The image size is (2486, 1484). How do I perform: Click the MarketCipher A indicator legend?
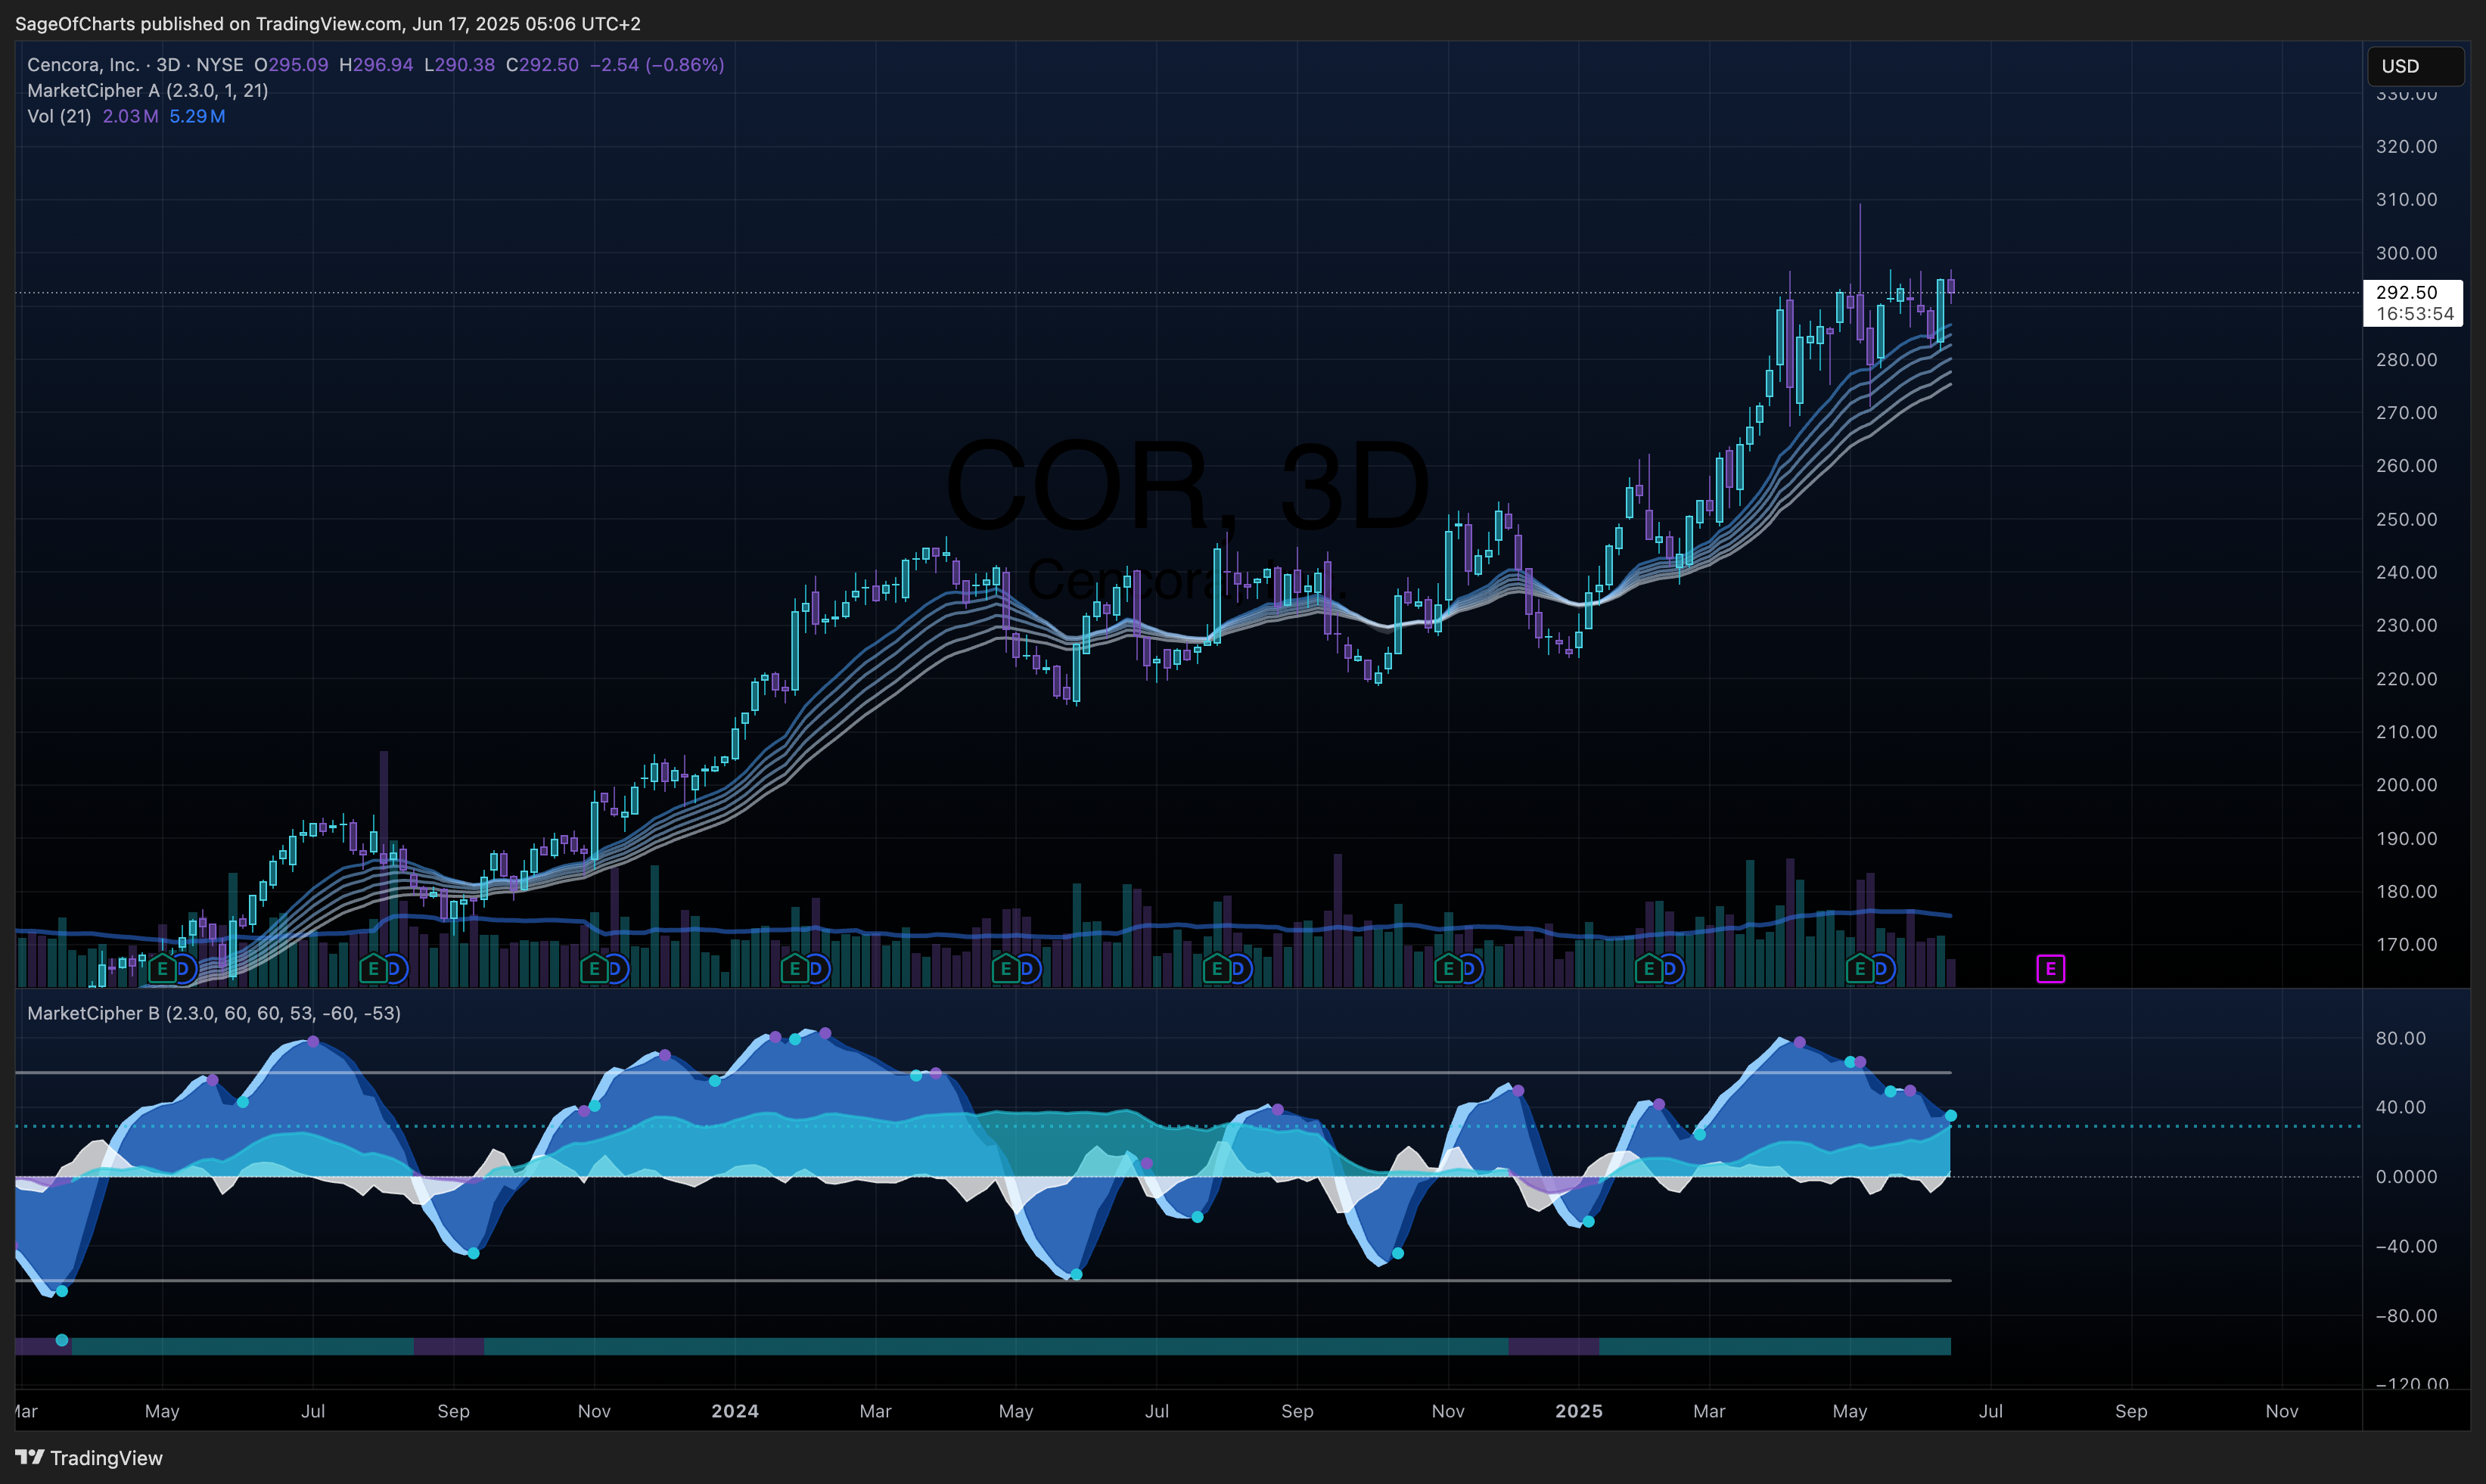[x=148, y=91]
